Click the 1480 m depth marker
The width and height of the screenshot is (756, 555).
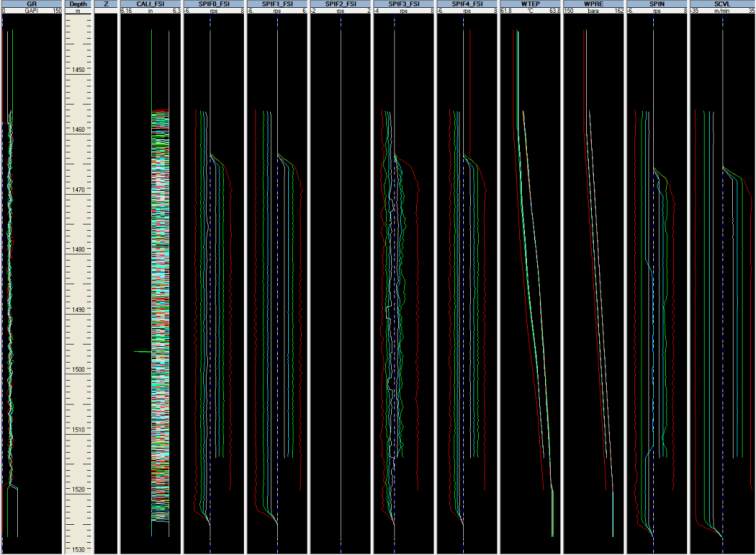[x=78, y=250]
